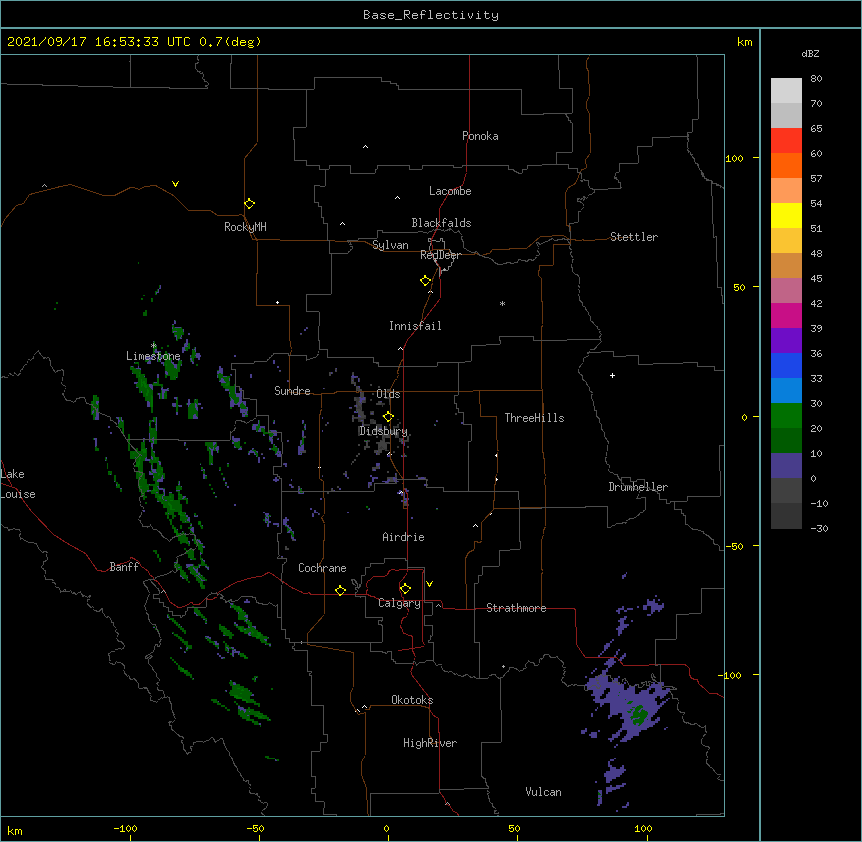
Task: Click the ThreeHills label
Action: pyautogui.click(x=534, y=418)
